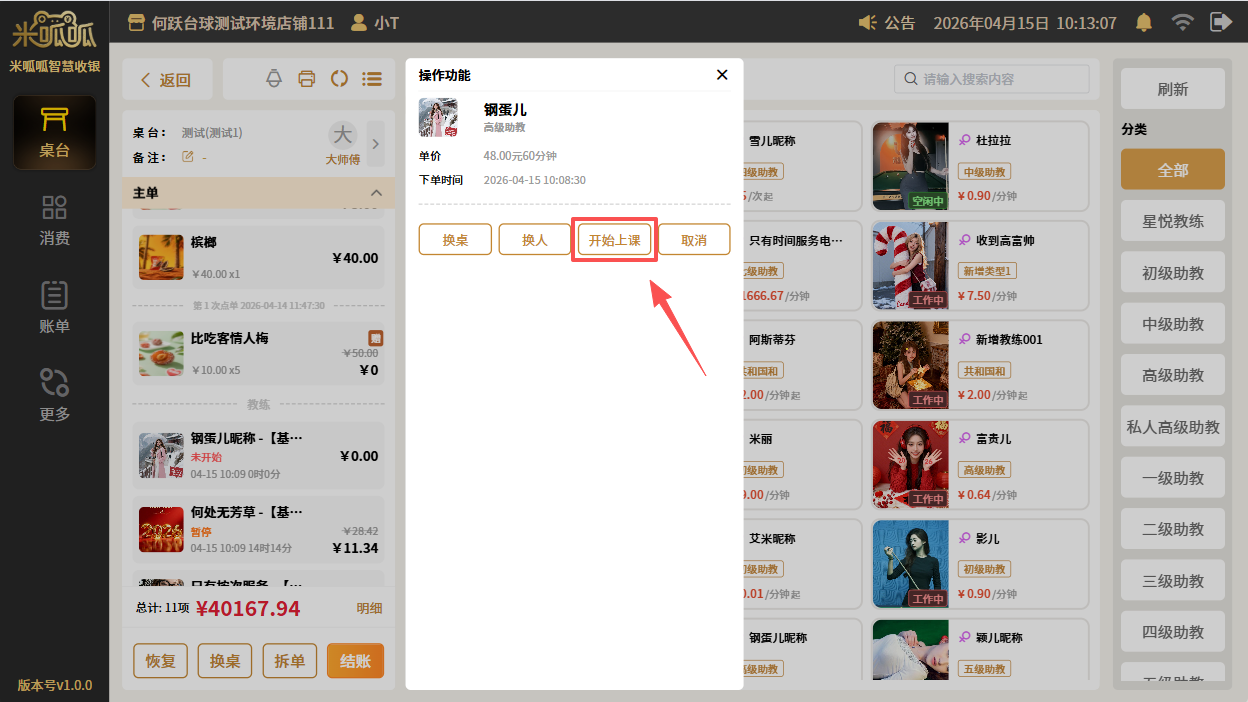Click the logout icon at top right

point(1221,22)
